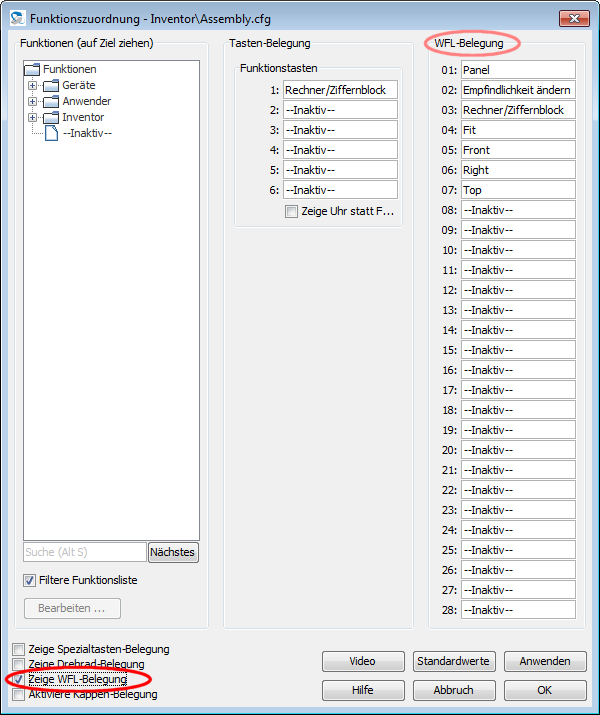The width and height of the screenshot is (600, 715).
Task: Click the Anwenden button
Action: tap(545, 661)
